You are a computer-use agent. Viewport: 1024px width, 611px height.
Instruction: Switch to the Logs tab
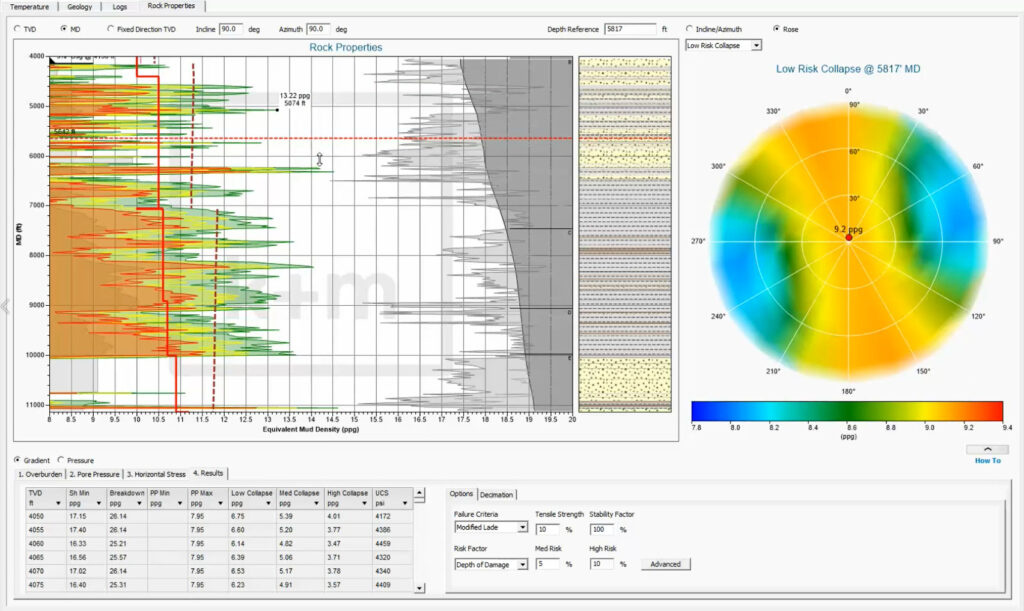(x=120, y=7)
